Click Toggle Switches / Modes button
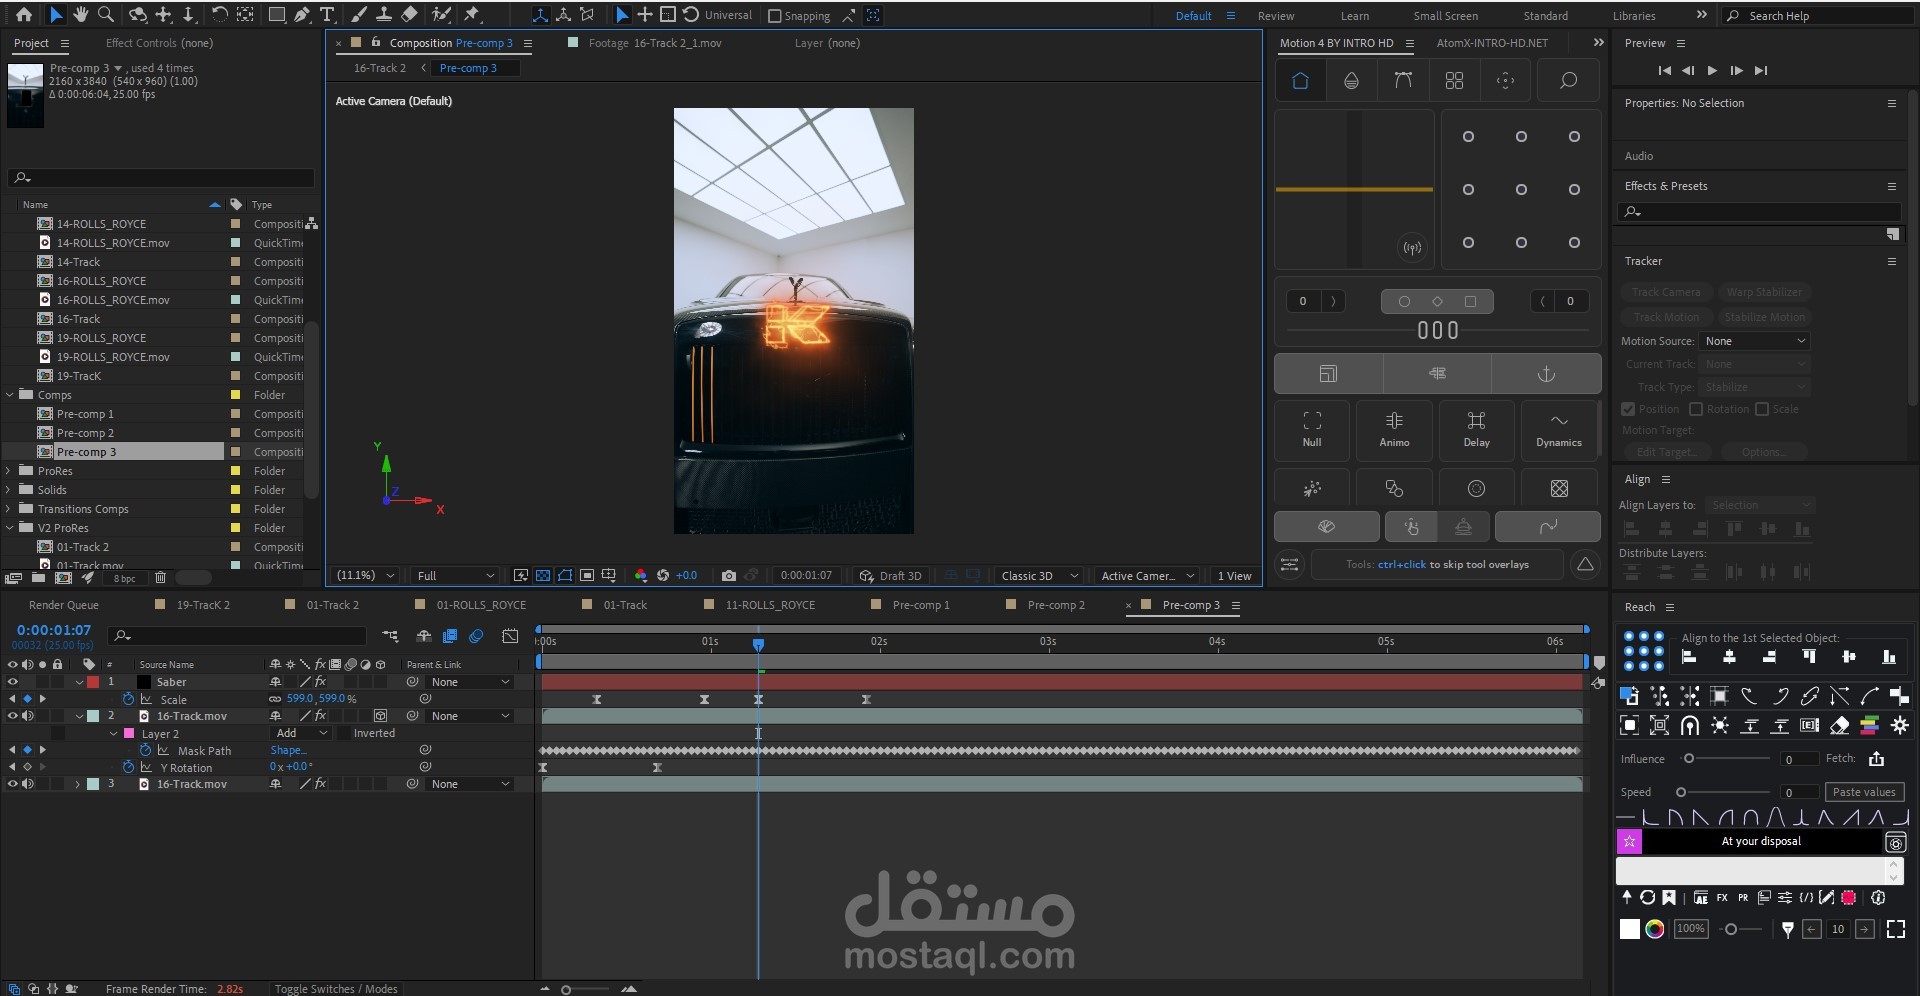The height and width of the screenshot is (996, 1920). (x=336, y=989)
